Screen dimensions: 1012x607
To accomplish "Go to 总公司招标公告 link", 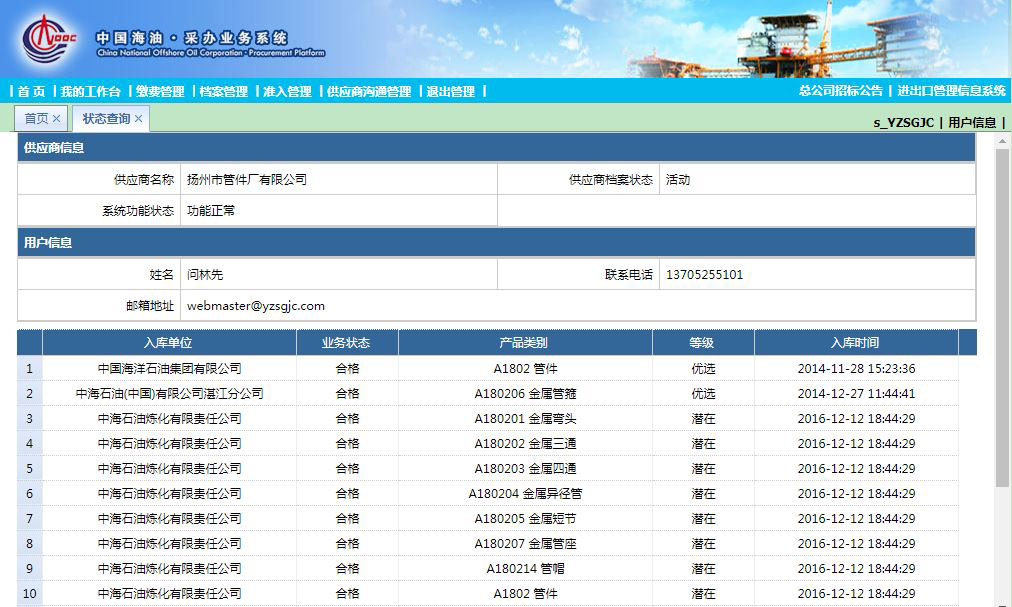I will point(841,91).
